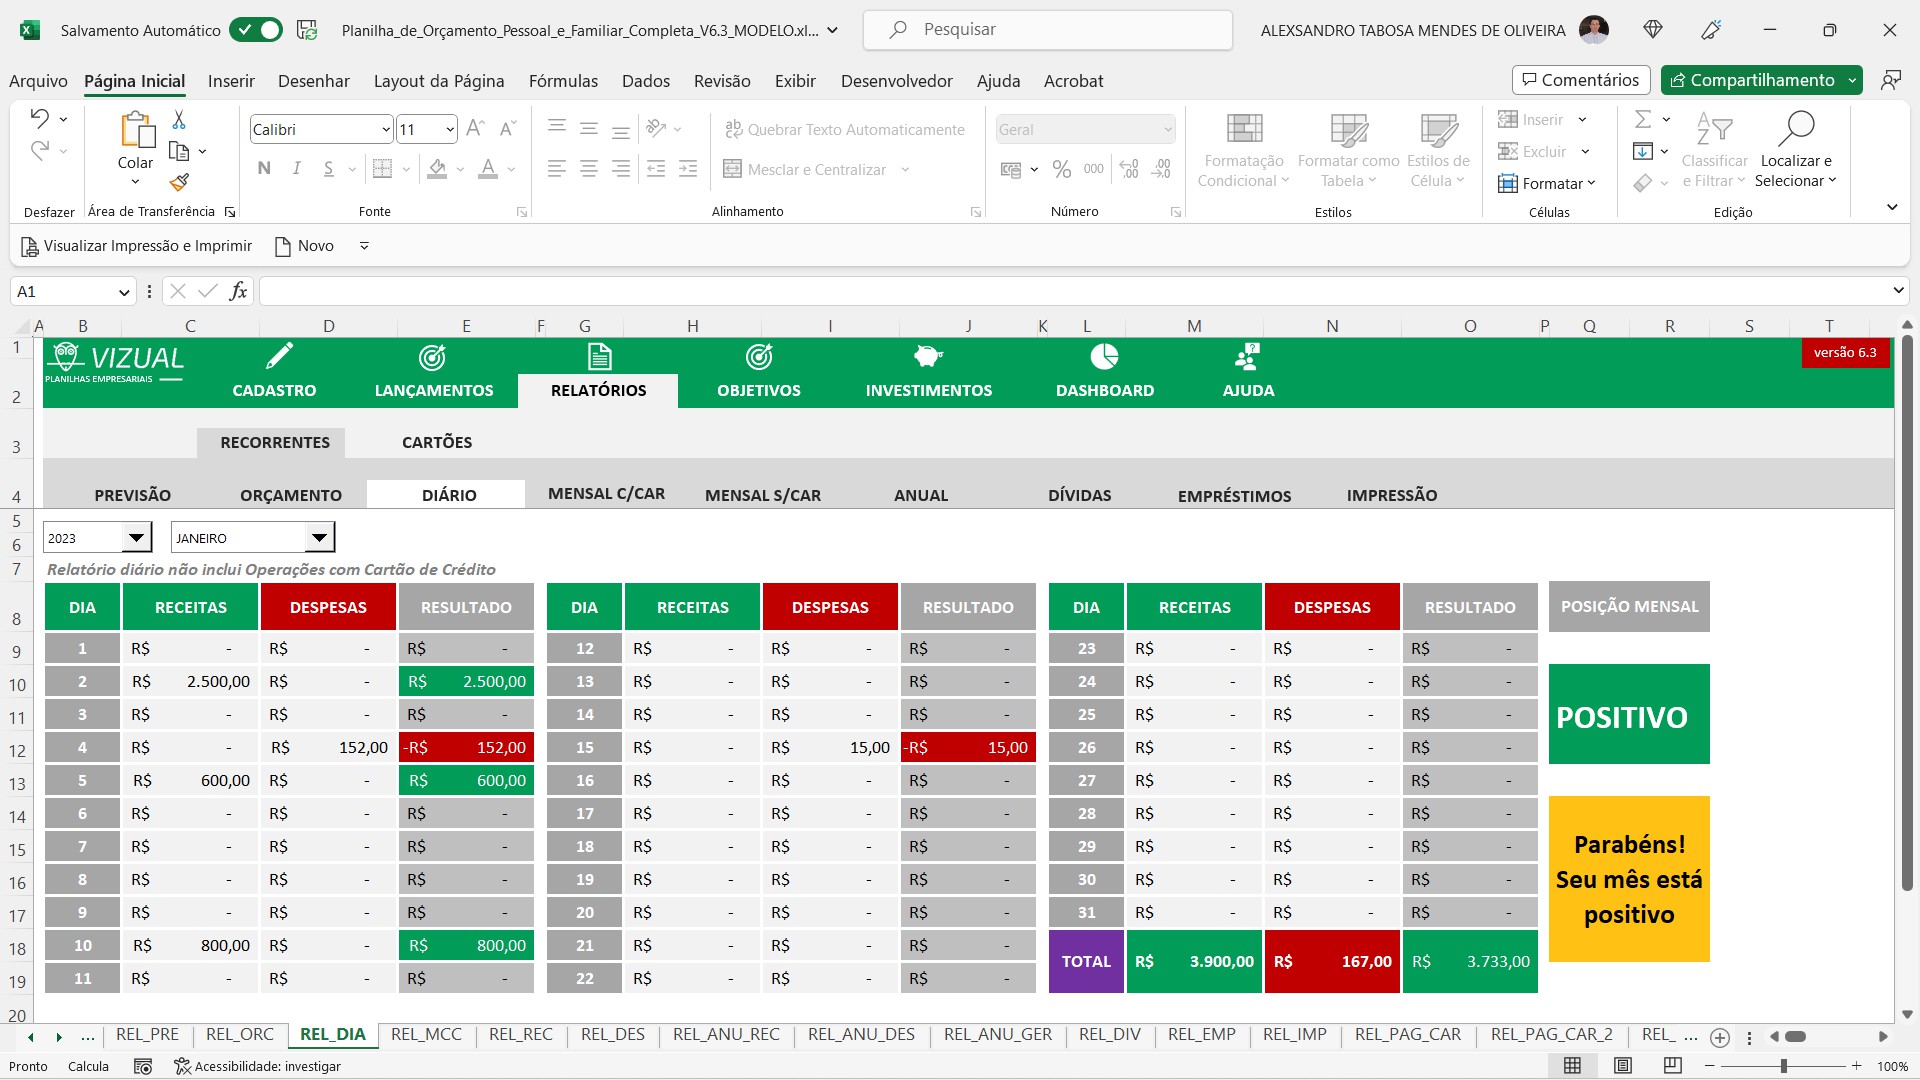The width and height of the screenshot is (1920, 1080).
Task: Use the Pincel de Formatação tool
Action: click(x=179, y=183)
